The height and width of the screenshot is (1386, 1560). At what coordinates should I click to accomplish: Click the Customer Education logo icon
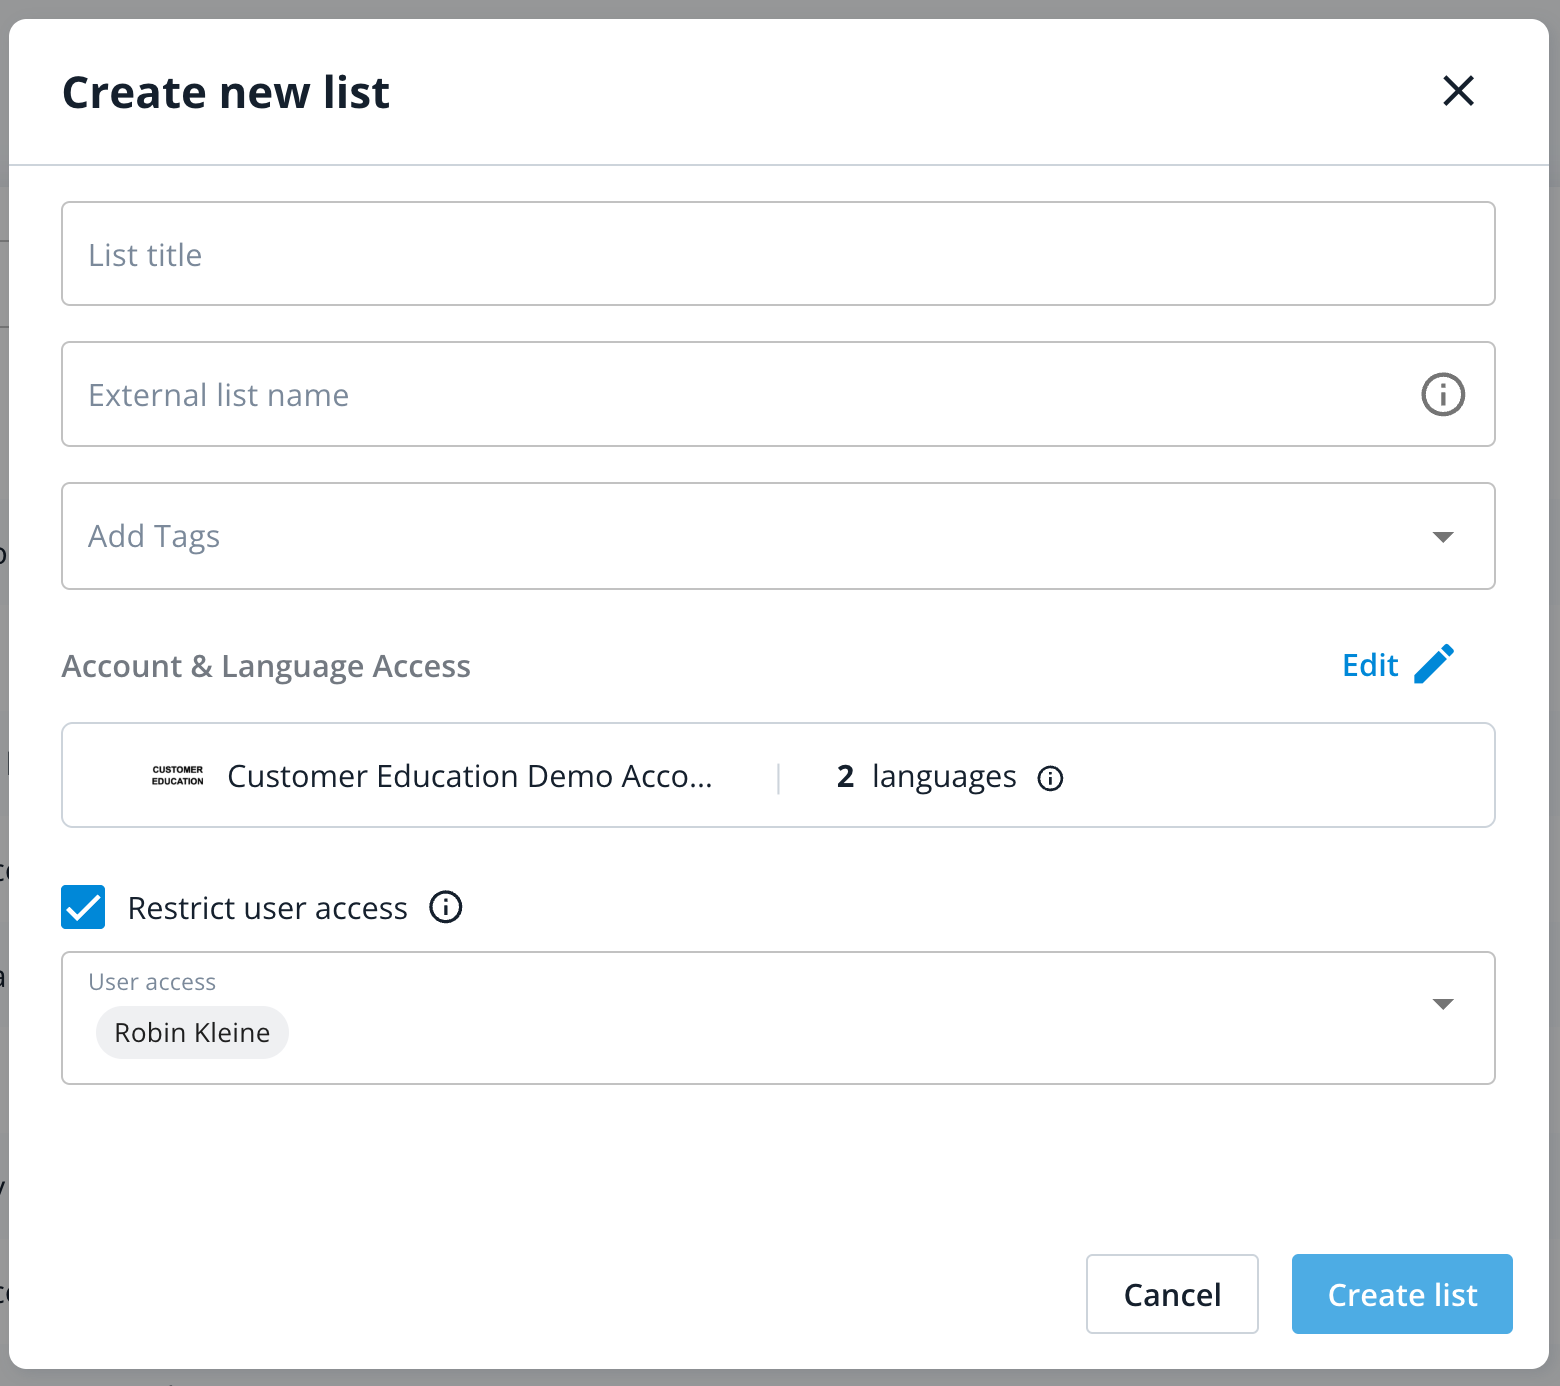[177, 776]
